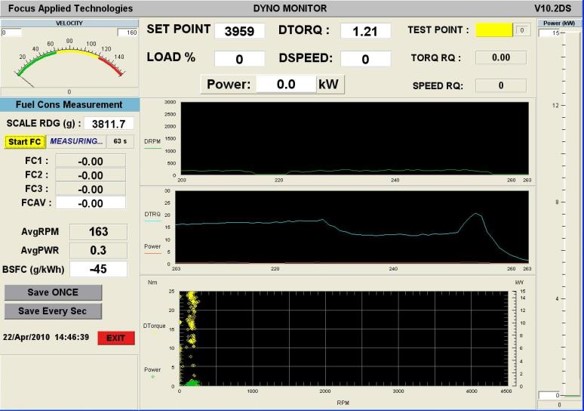Click the DRPM legend line icon
Image resolution: width=584 pixels, height=411 pixels.
[x=152, y=148]
